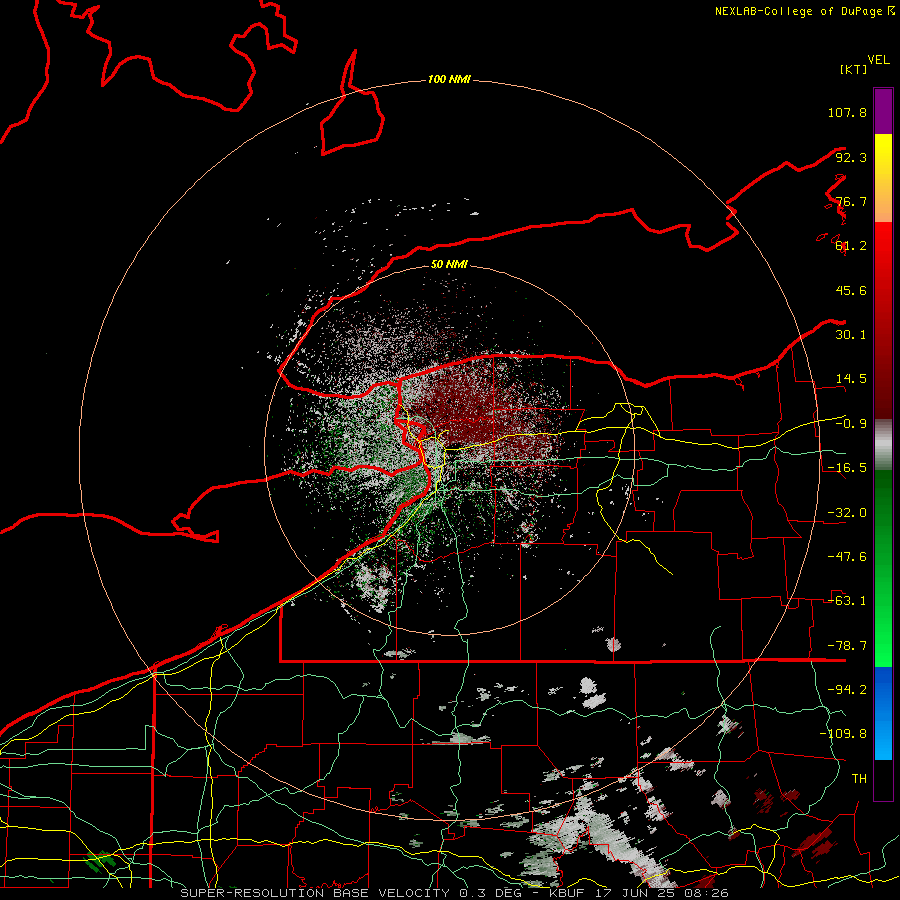Click the 100 NMI range ring label
This screenshot has width=900, height=900.
pyautogui.click(x=449, y=79)
